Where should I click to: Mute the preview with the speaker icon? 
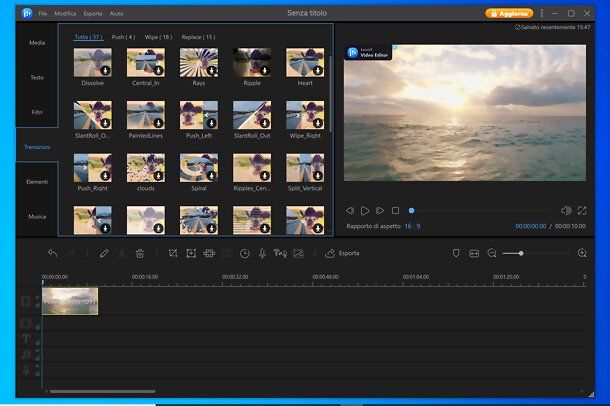(x=566, y=210)
